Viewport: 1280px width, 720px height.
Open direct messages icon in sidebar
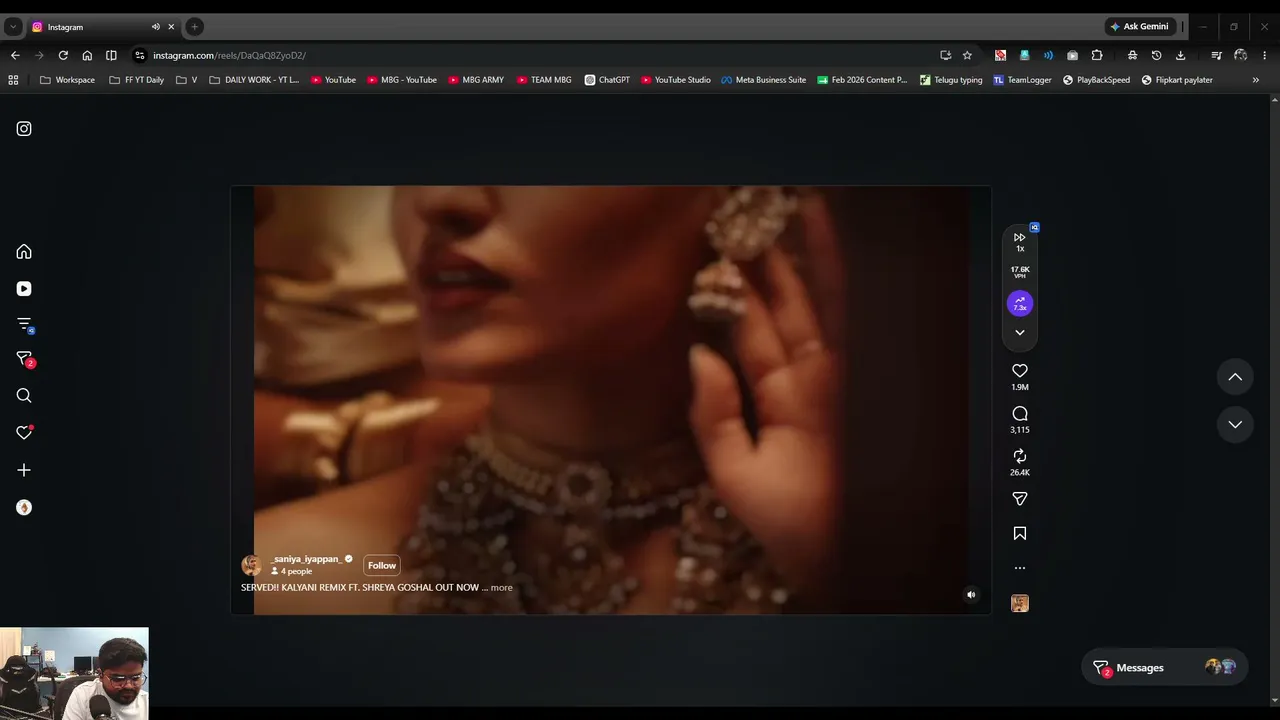coord(24,359)
